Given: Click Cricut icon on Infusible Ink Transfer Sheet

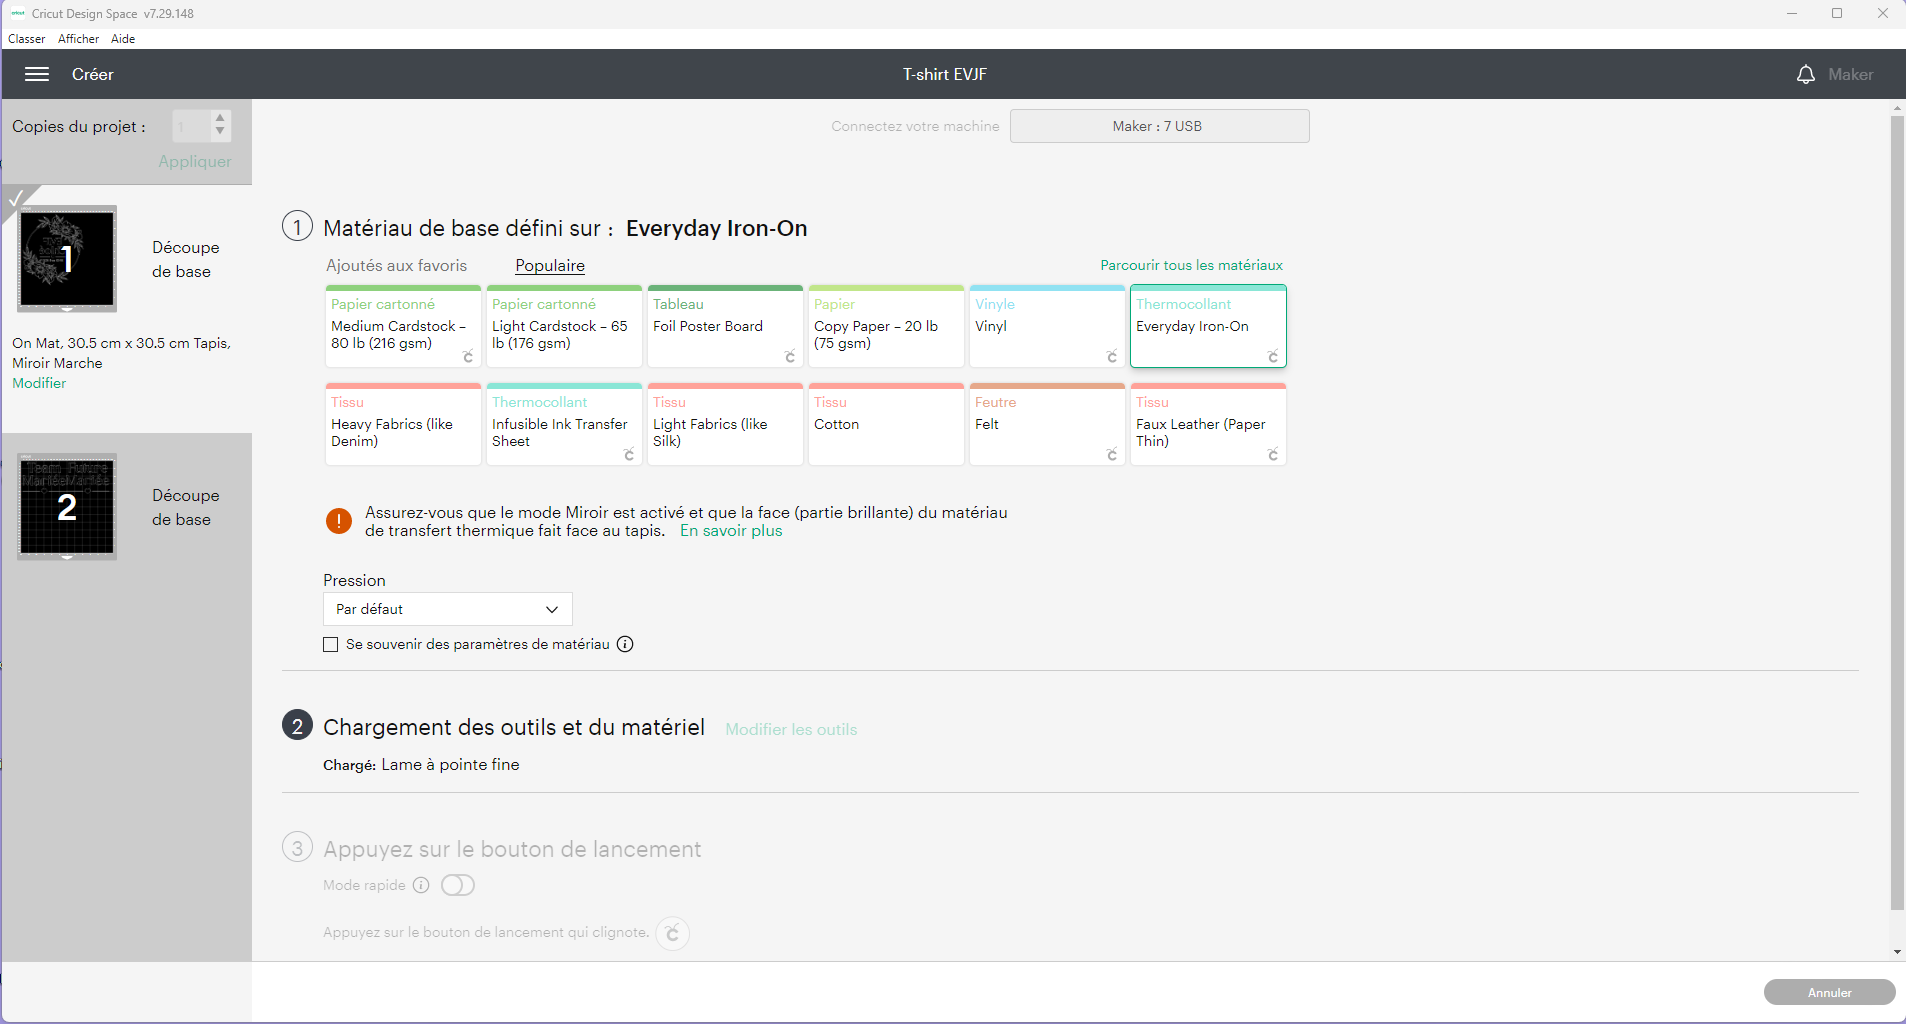Looking at the screenshot, I should point(629,455).
